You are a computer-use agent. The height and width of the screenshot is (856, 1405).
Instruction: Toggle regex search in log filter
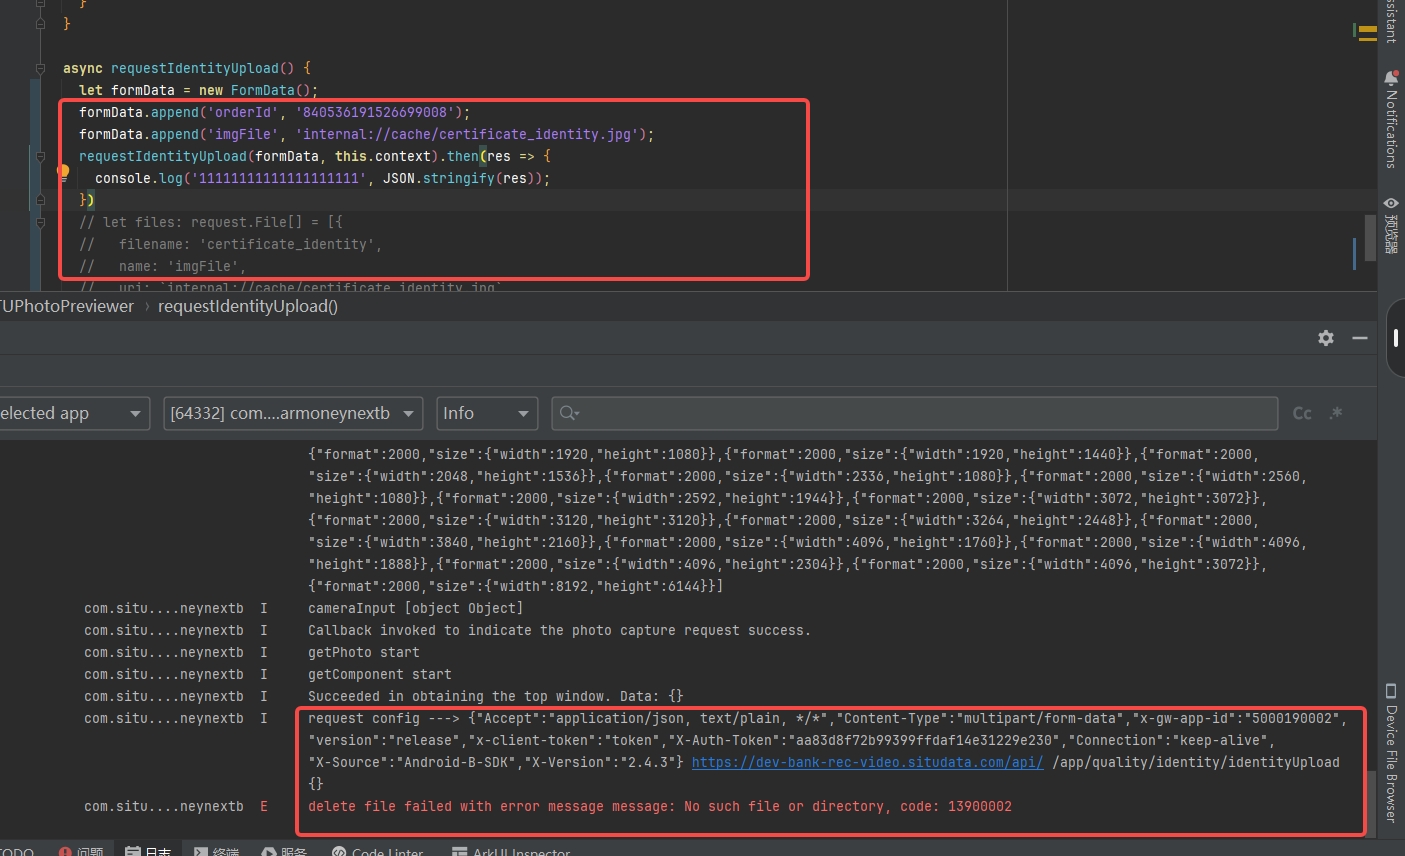pyautogui.click(x=1336, y=413)
